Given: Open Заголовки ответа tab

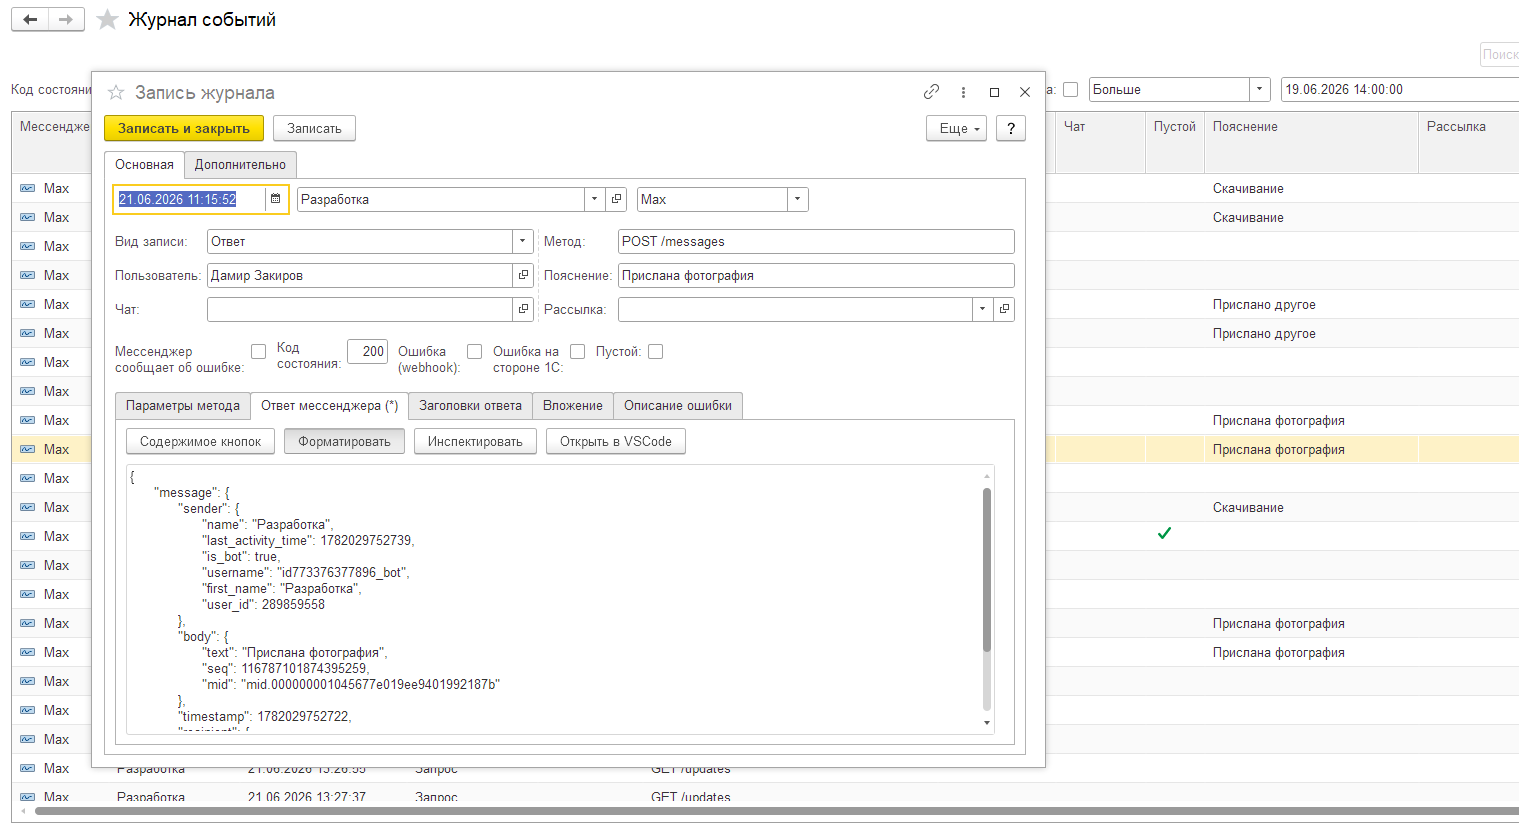Looking at the screenshot, I should tap(470, 405).
